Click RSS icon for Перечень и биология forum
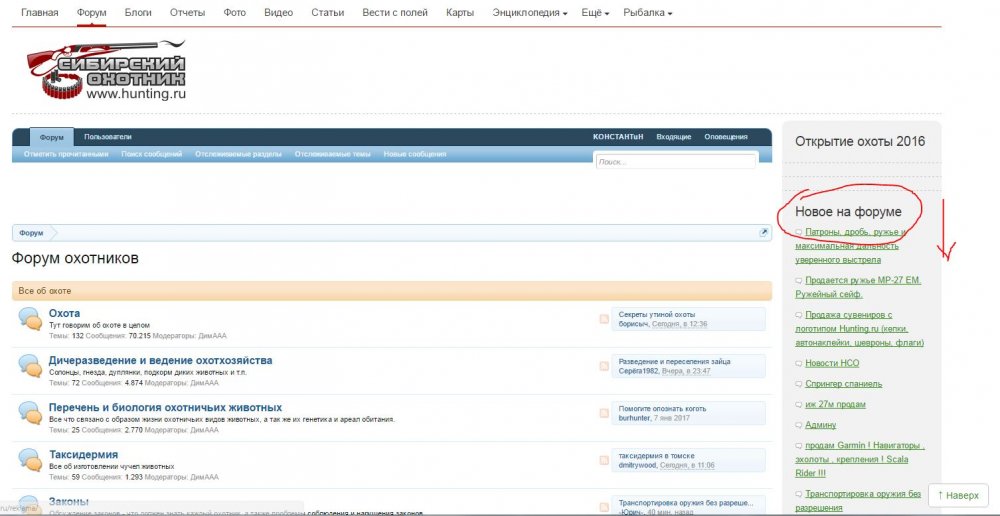 pos(604,412)
